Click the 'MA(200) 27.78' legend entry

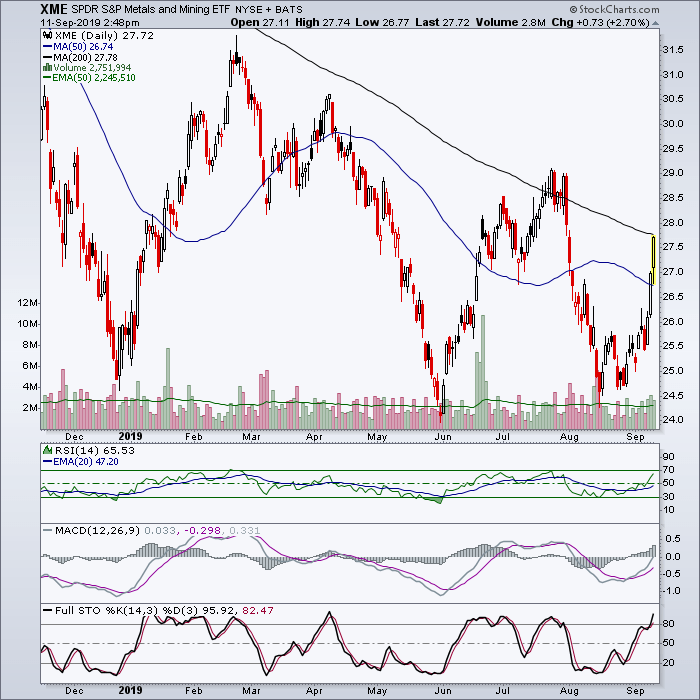[x=85, y=57]
